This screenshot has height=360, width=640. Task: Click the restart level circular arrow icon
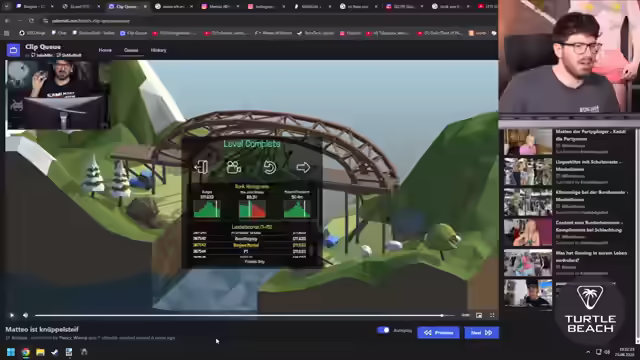click(269, 167)
